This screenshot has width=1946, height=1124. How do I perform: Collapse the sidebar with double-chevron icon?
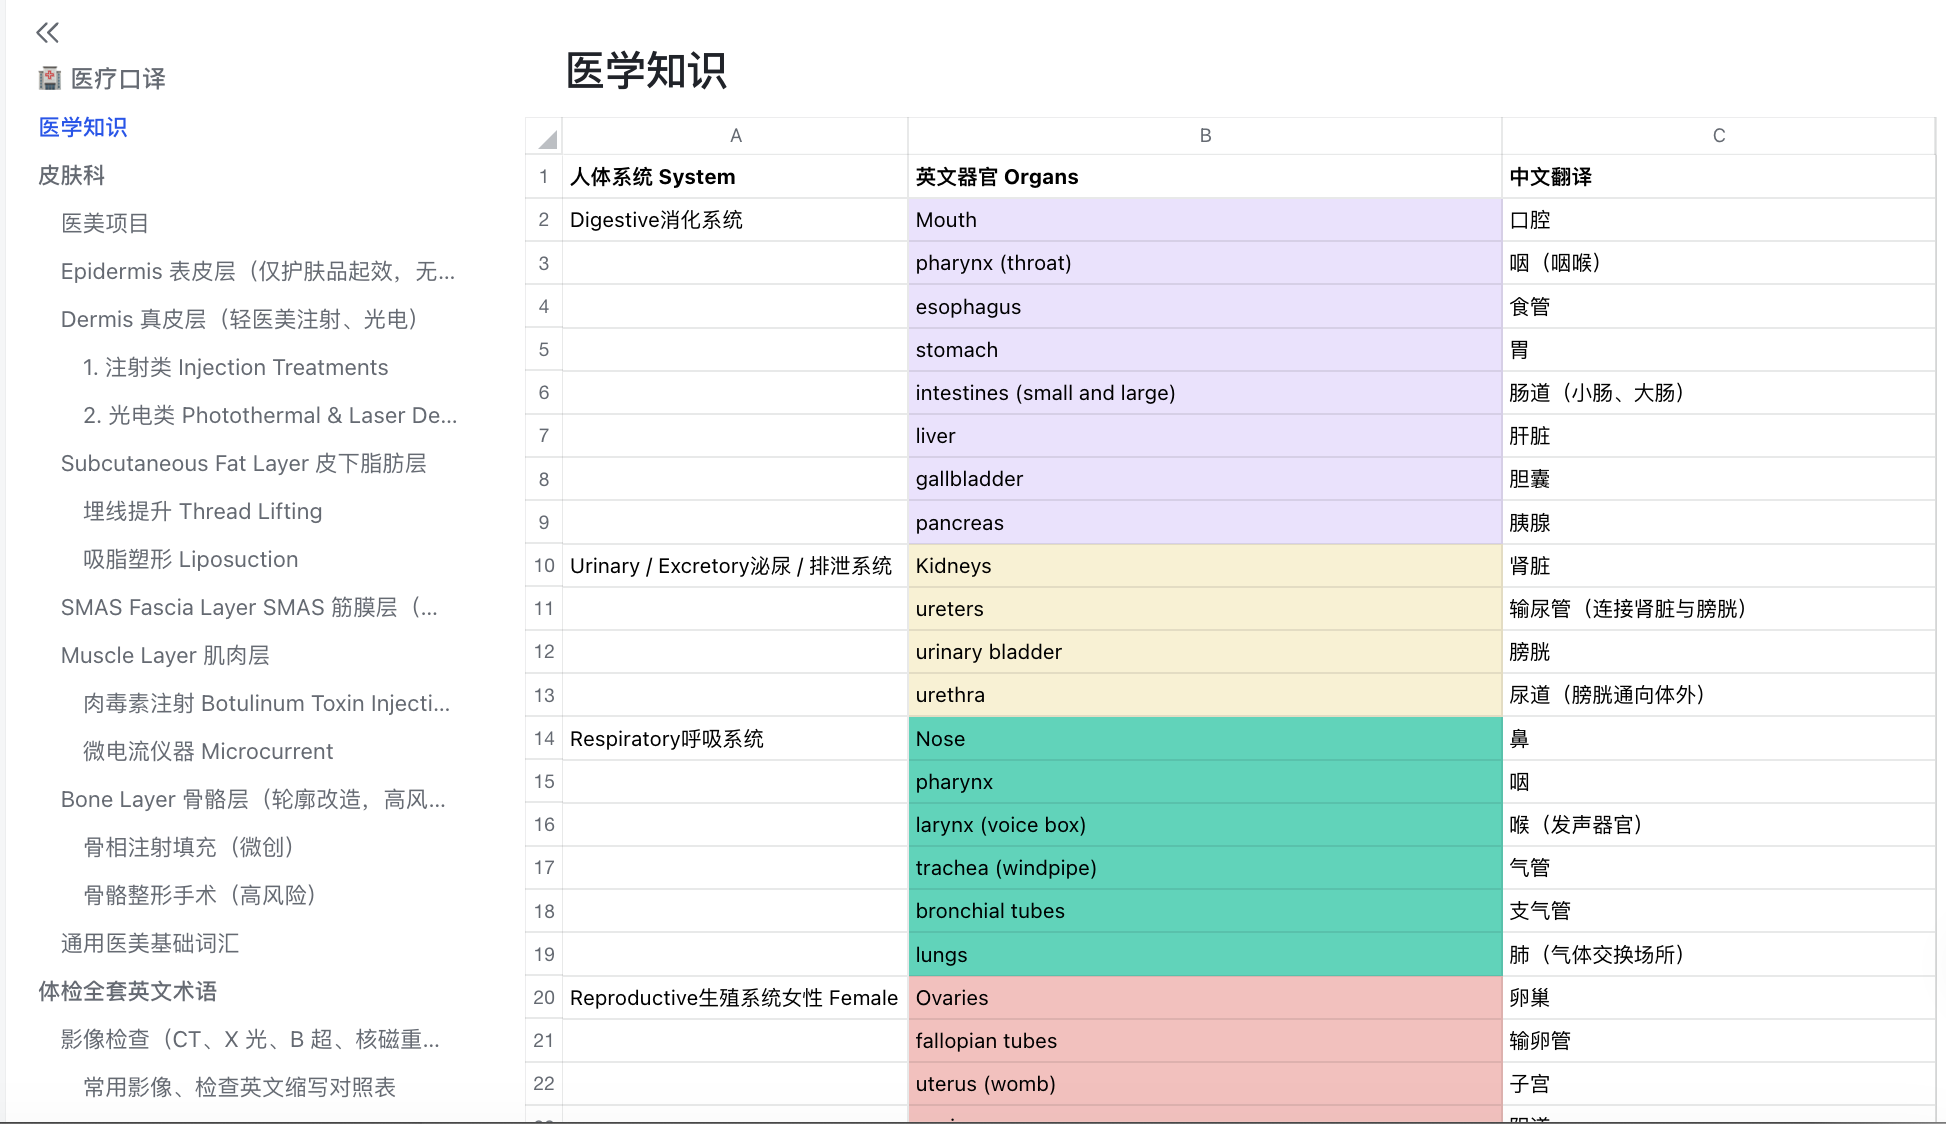pos(47,33)
